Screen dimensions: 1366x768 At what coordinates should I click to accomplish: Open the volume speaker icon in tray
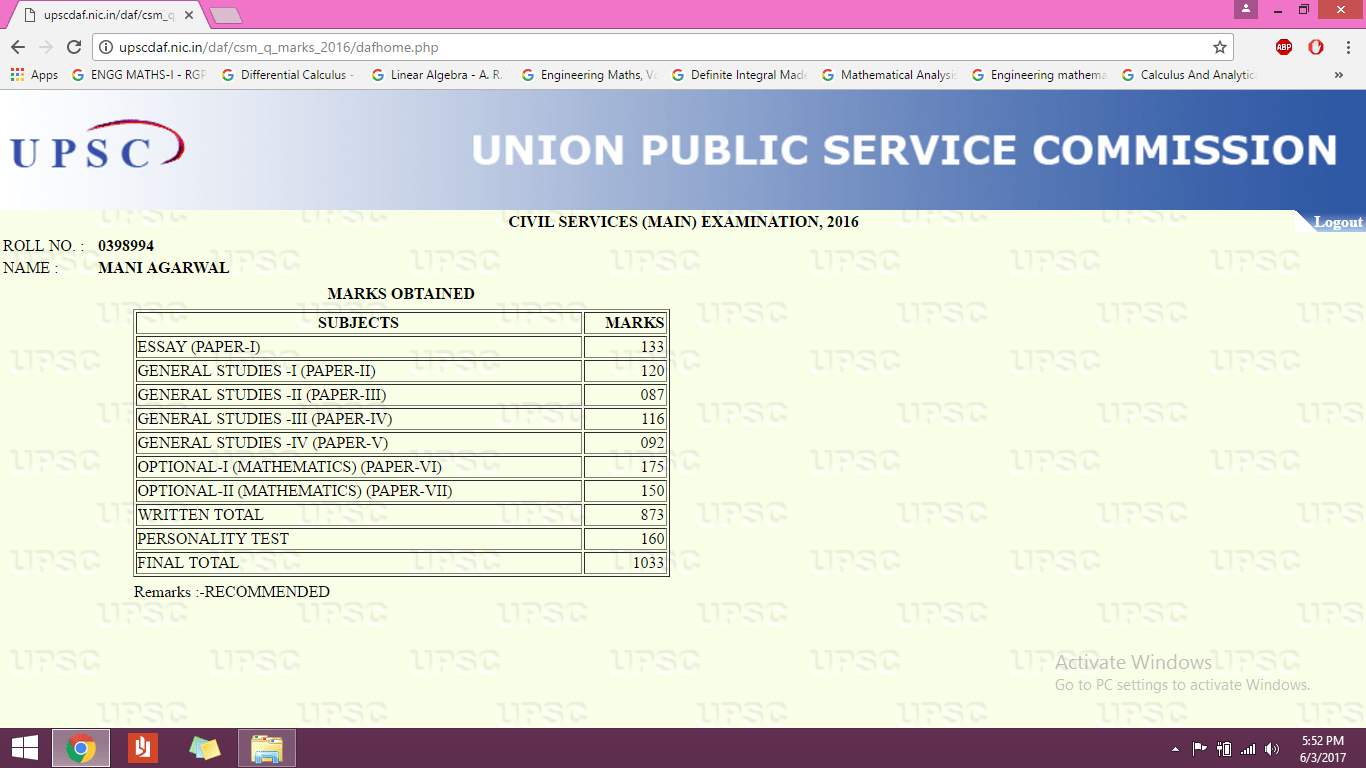[1272, 749]
